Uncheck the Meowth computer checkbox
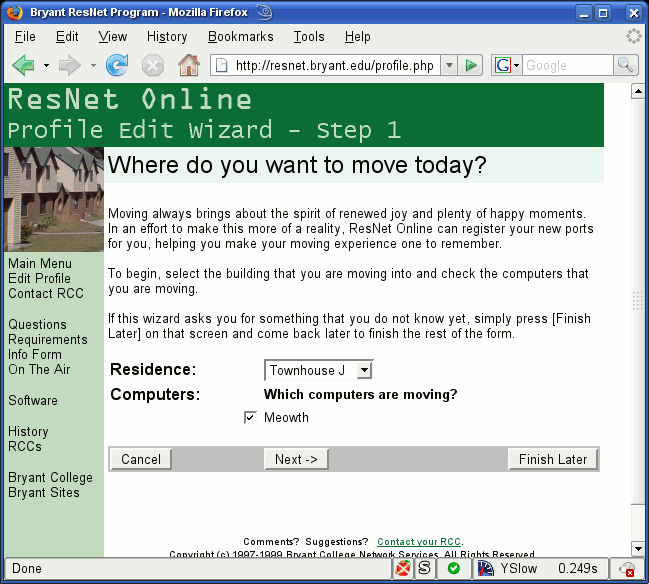 coord(250,417)
